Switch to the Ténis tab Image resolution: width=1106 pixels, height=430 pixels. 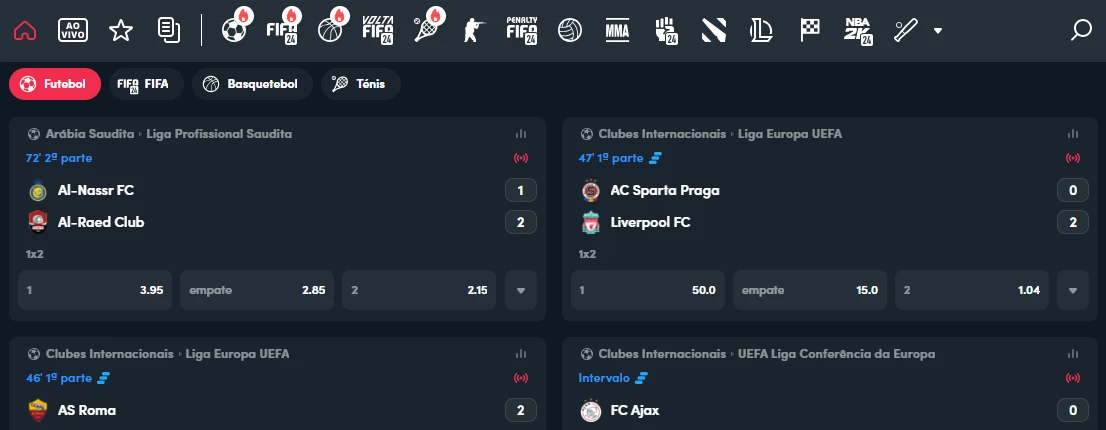(360, 85)
